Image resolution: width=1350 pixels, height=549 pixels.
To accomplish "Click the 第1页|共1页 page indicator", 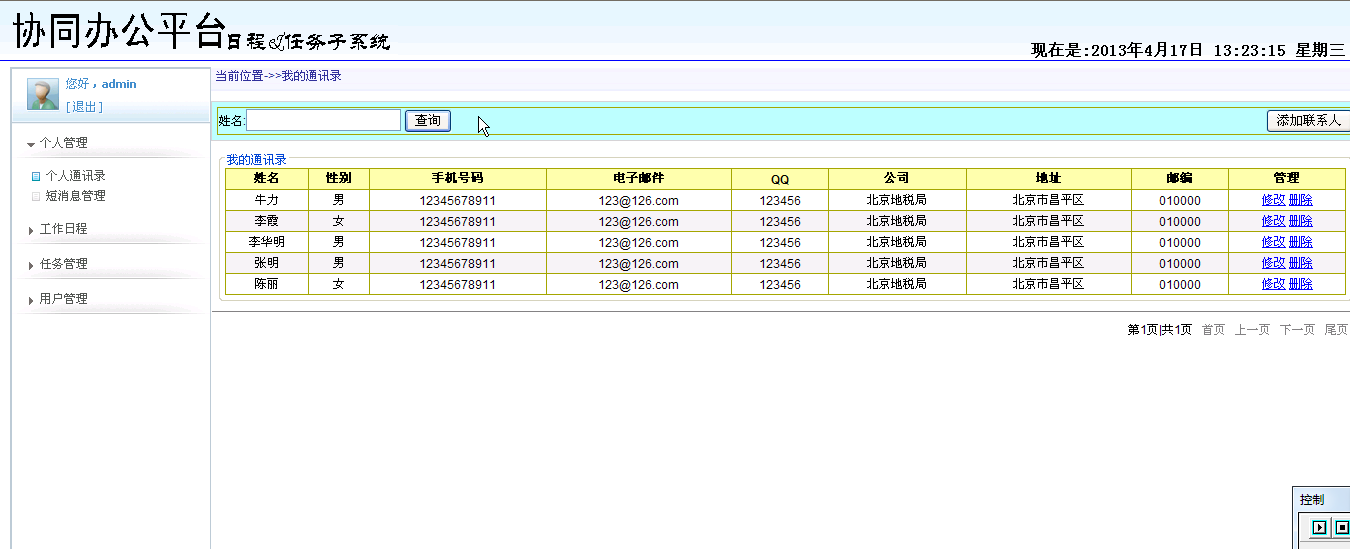I will click(x=1160, y=330).
